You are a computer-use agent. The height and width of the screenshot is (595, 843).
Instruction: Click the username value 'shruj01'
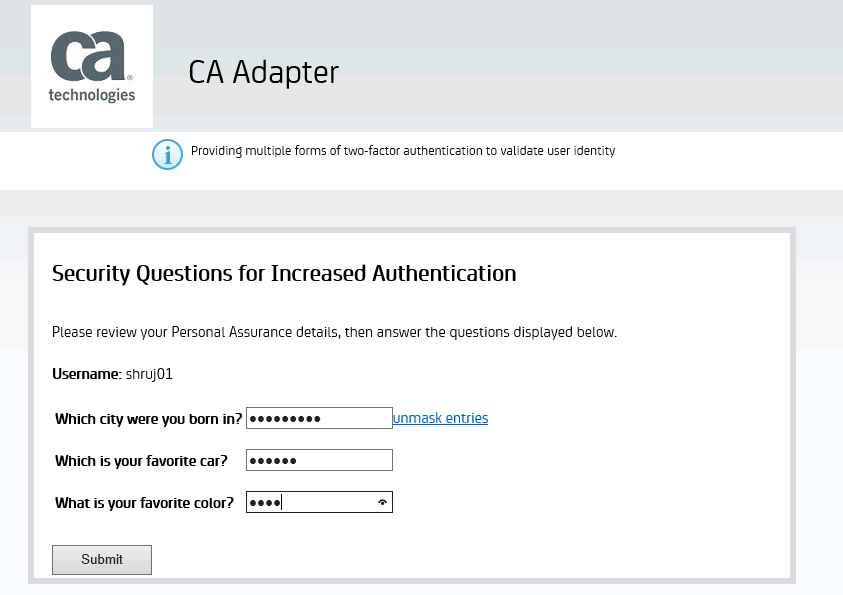(x=149, y=374)
